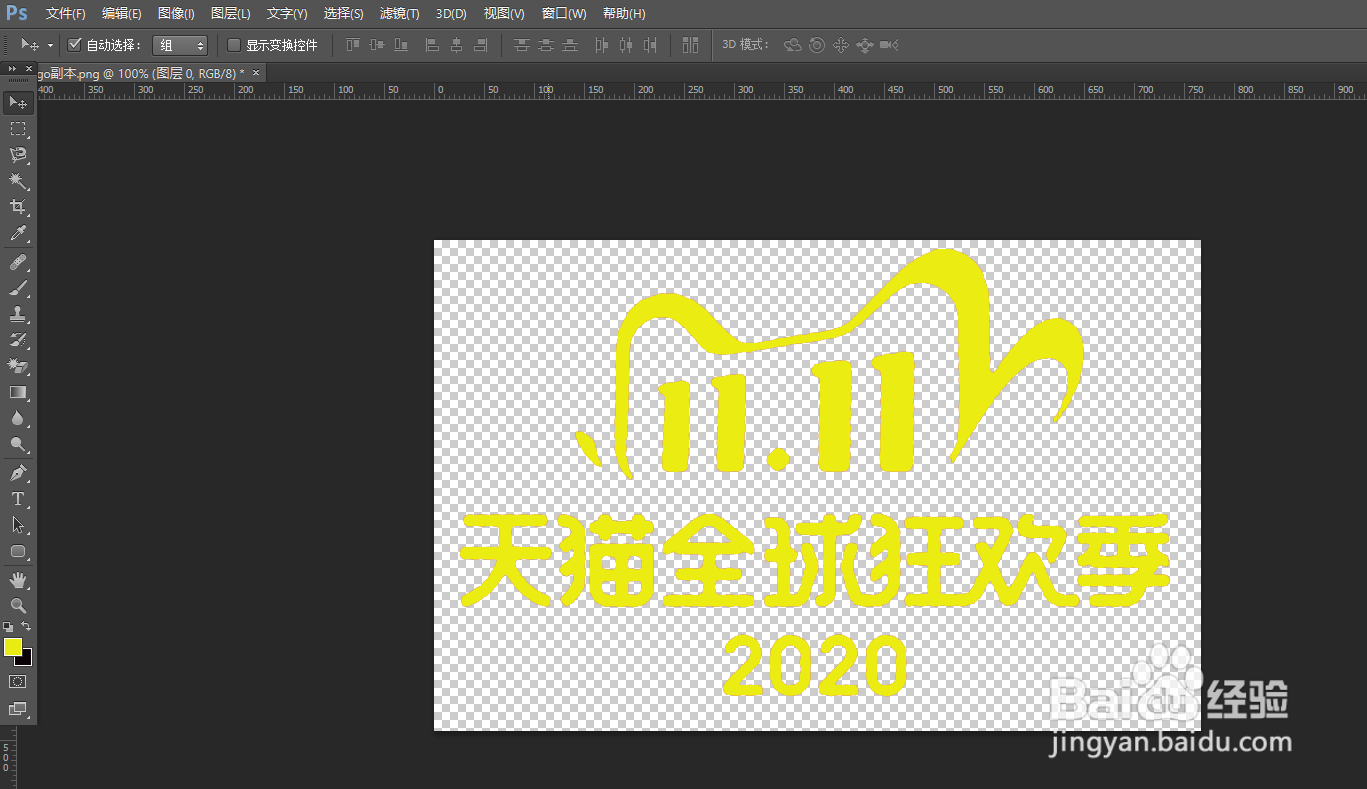Align bottom edges button
1367x789 pixels.
click(x=401, y=45)
